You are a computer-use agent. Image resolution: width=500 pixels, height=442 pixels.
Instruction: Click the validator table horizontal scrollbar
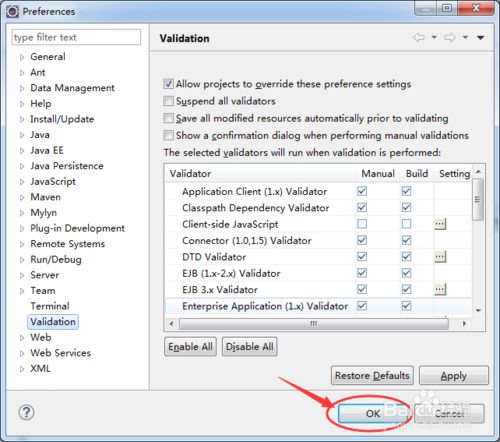(314, 324)
